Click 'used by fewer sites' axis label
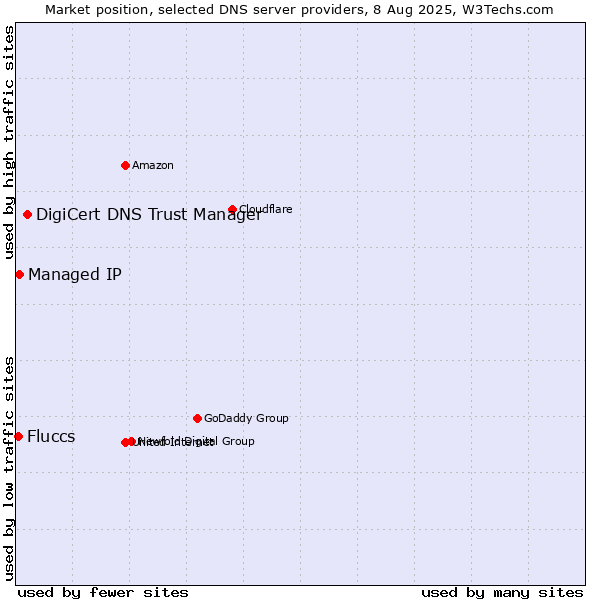Viewport: 600px width, 600px height. (103, 593)
